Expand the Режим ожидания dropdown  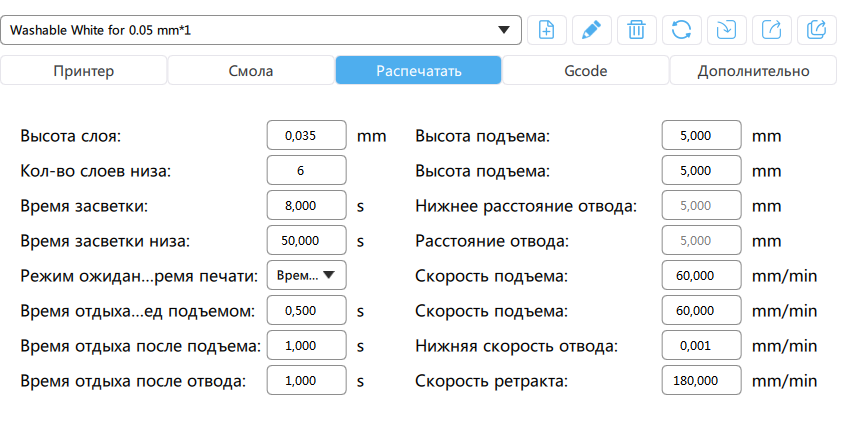307,275
